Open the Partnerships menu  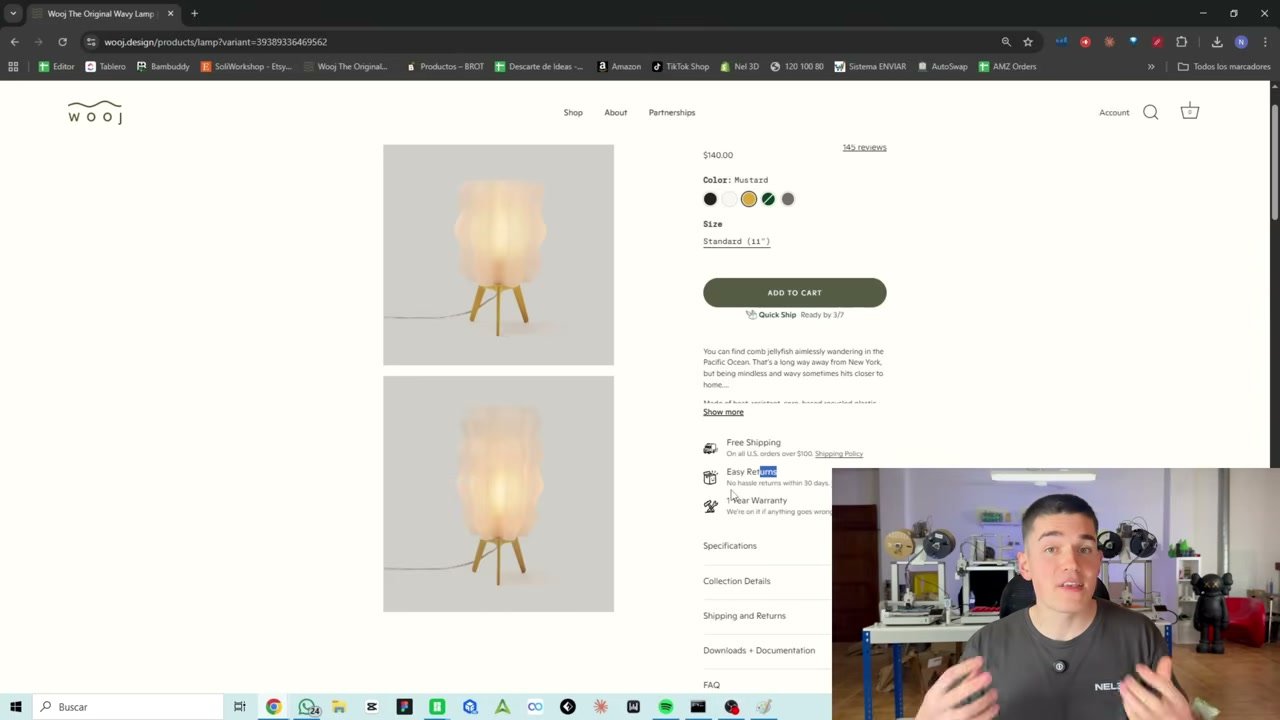pyautogui.click(x=672, y=113)
